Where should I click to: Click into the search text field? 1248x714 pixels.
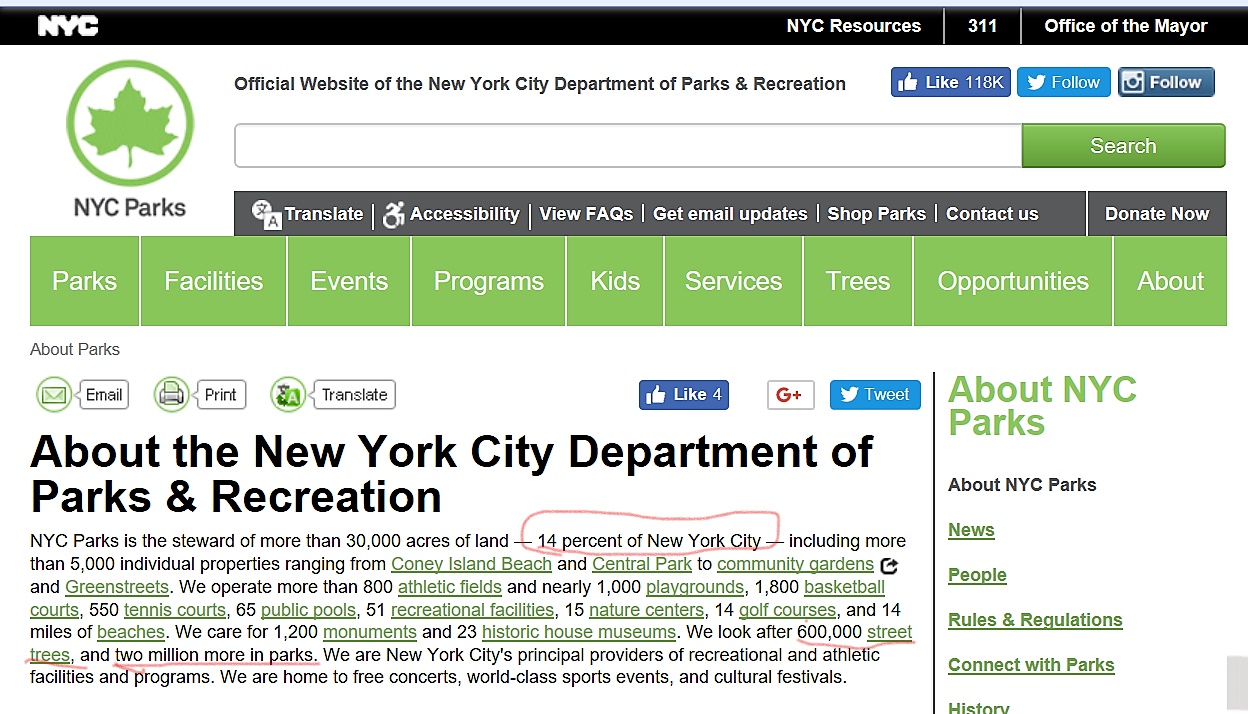[628, 146]
